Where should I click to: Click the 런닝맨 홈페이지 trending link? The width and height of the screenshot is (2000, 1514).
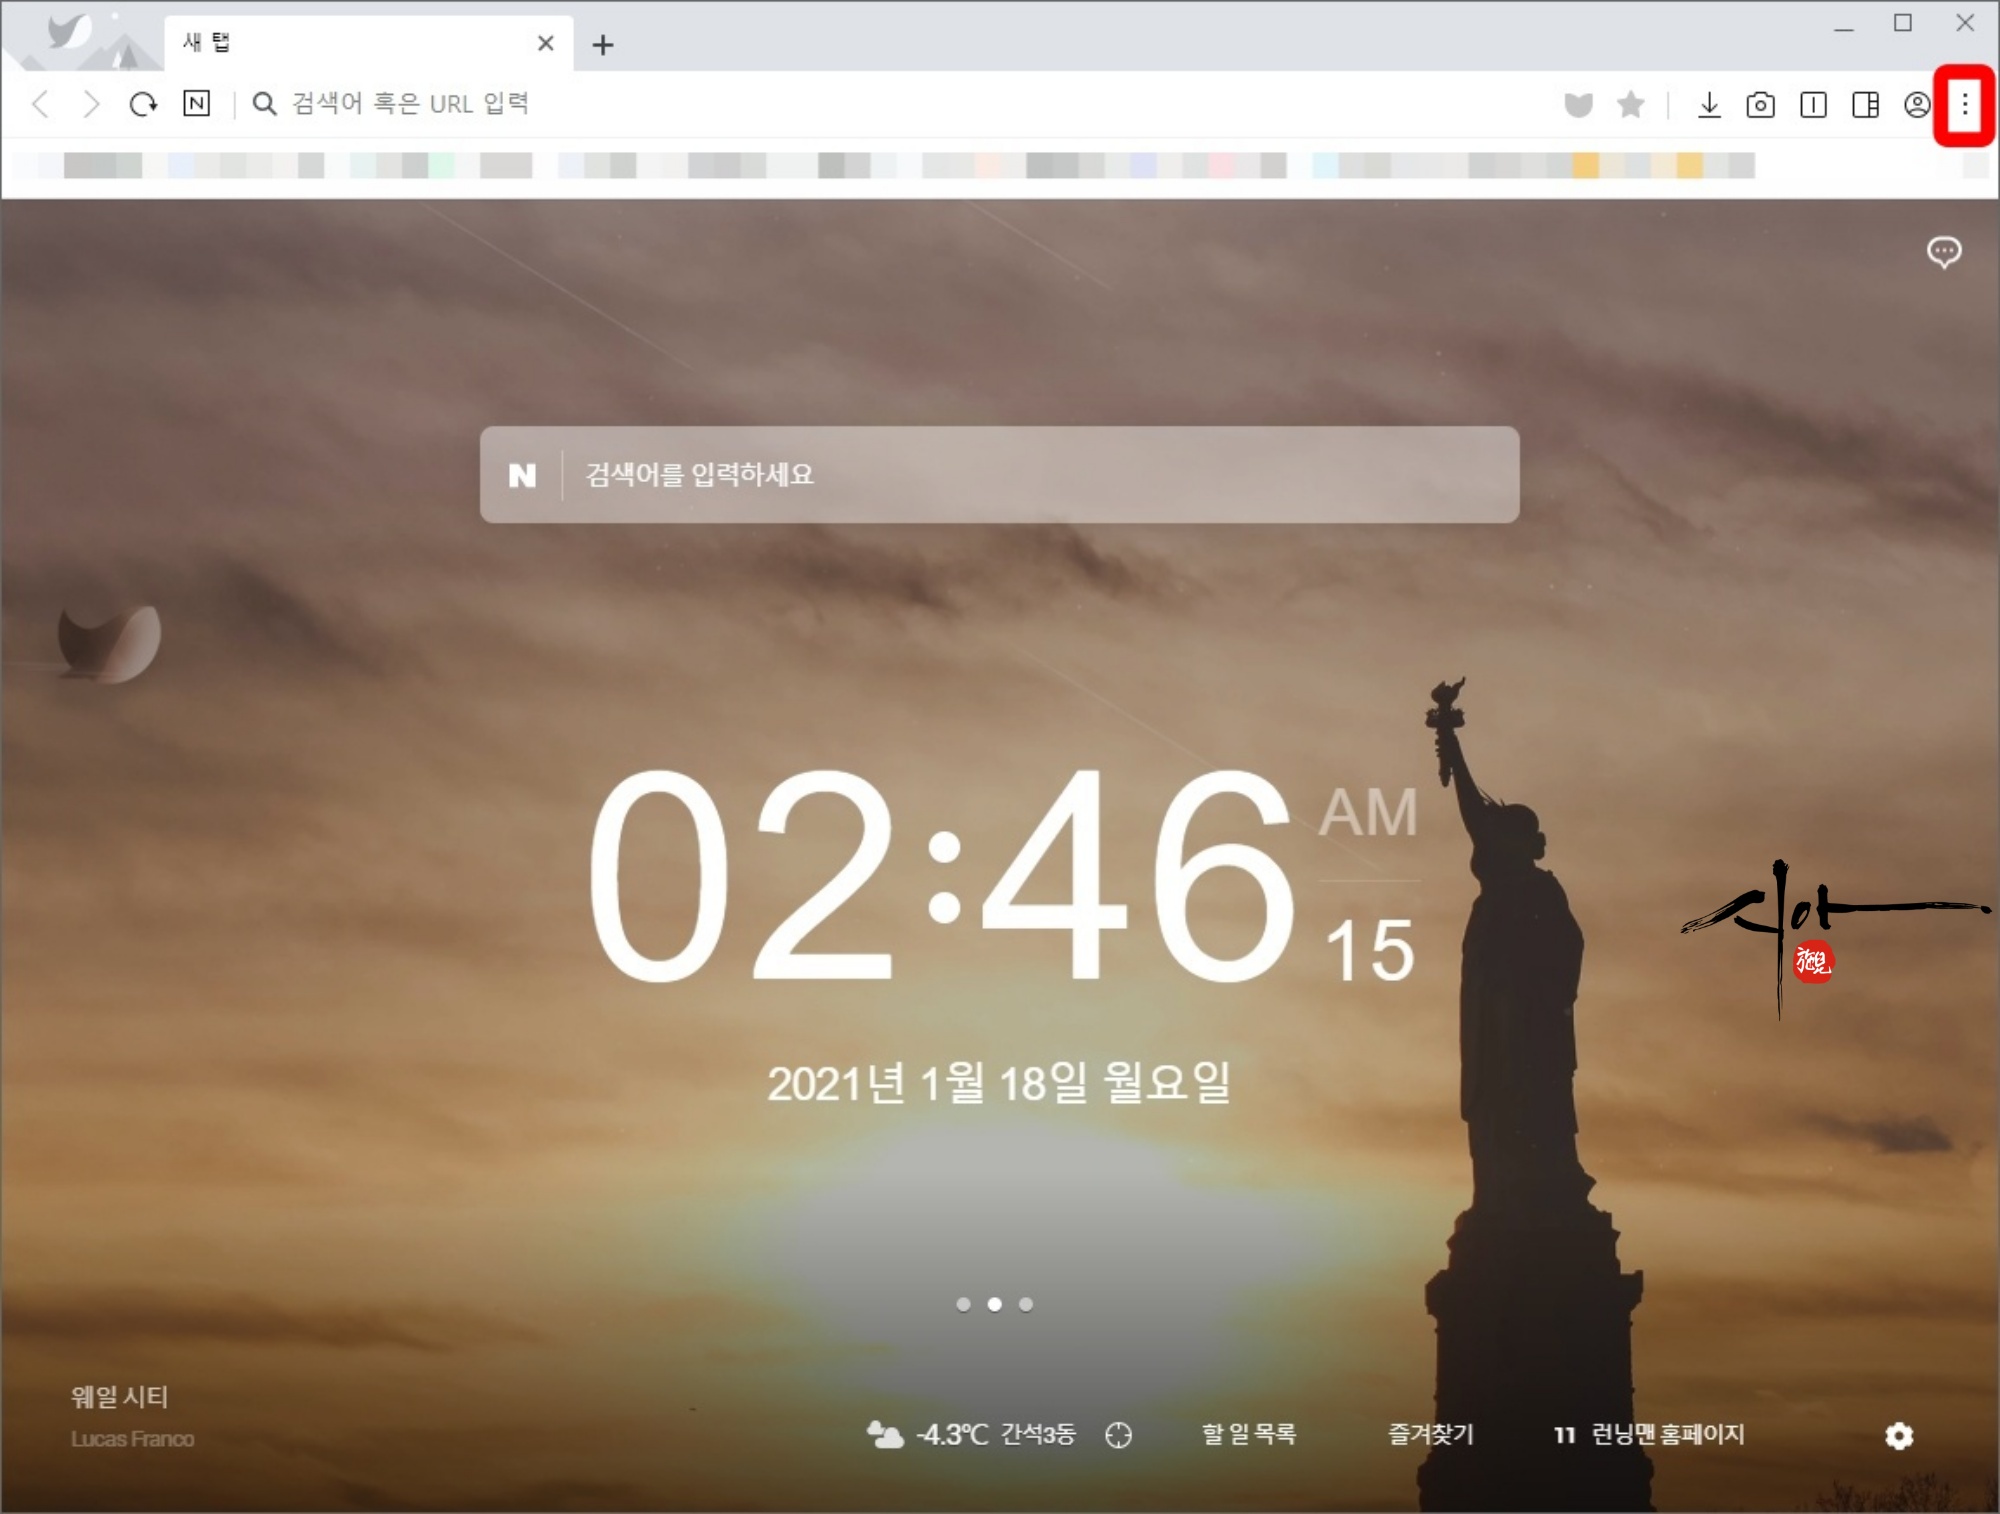(x=1666, y=1434)
